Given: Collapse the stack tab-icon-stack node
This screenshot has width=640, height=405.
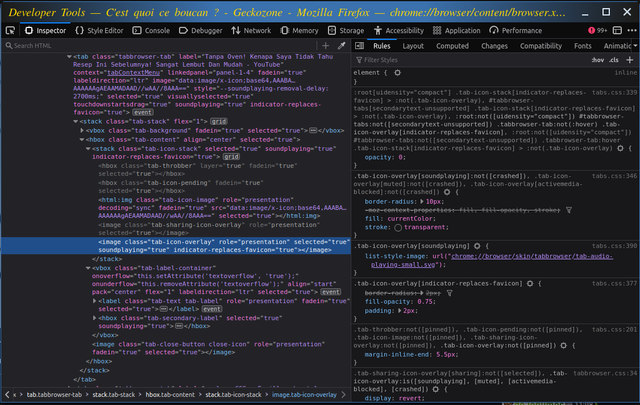Looking at the screenshot, I should pyautogui.click(x=88, y=149).
